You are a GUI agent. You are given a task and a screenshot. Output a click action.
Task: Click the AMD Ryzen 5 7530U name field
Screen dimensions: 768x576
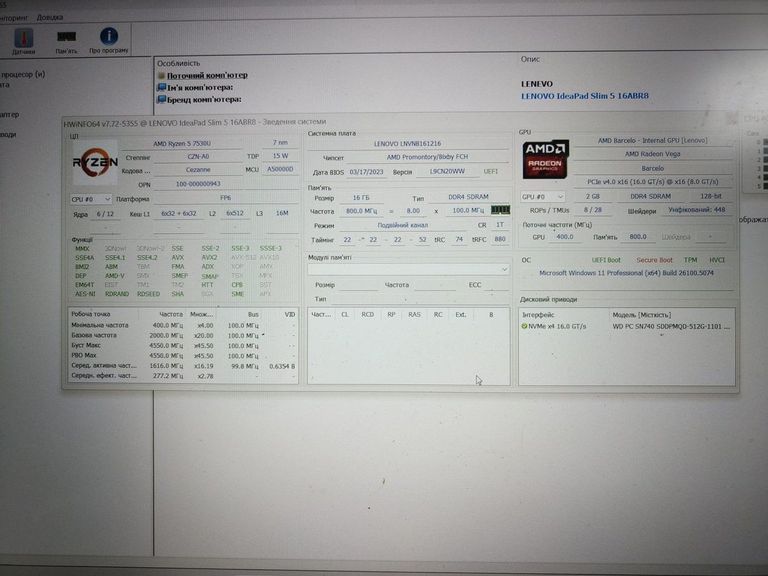coord(182,144)
